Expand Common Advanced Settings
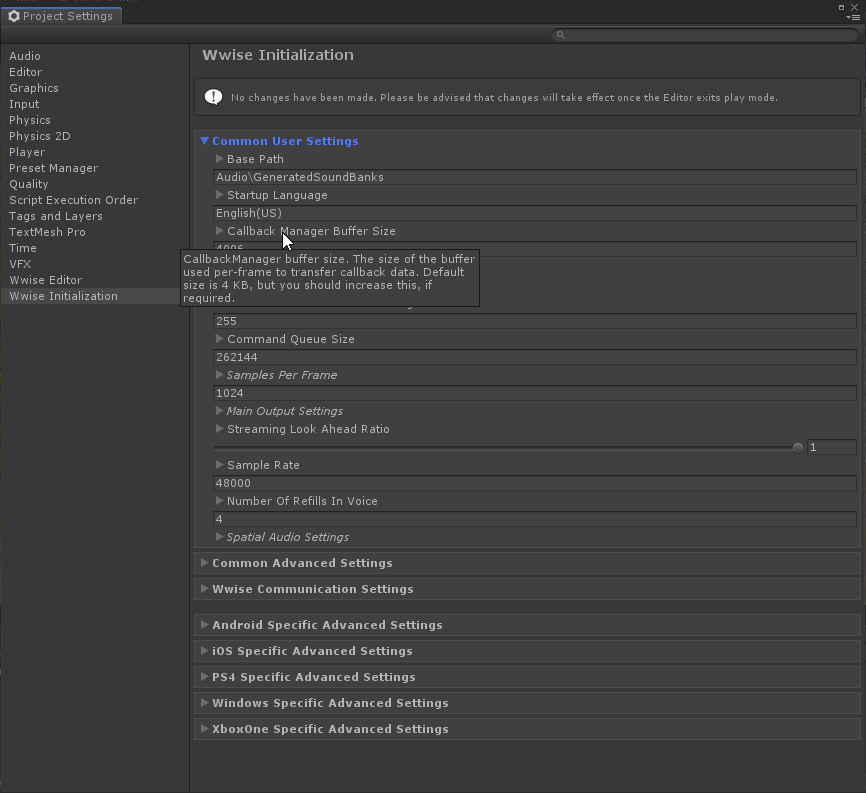Viewport: 866px width, 793px height. pyautogui.click(x=205, y=563)
